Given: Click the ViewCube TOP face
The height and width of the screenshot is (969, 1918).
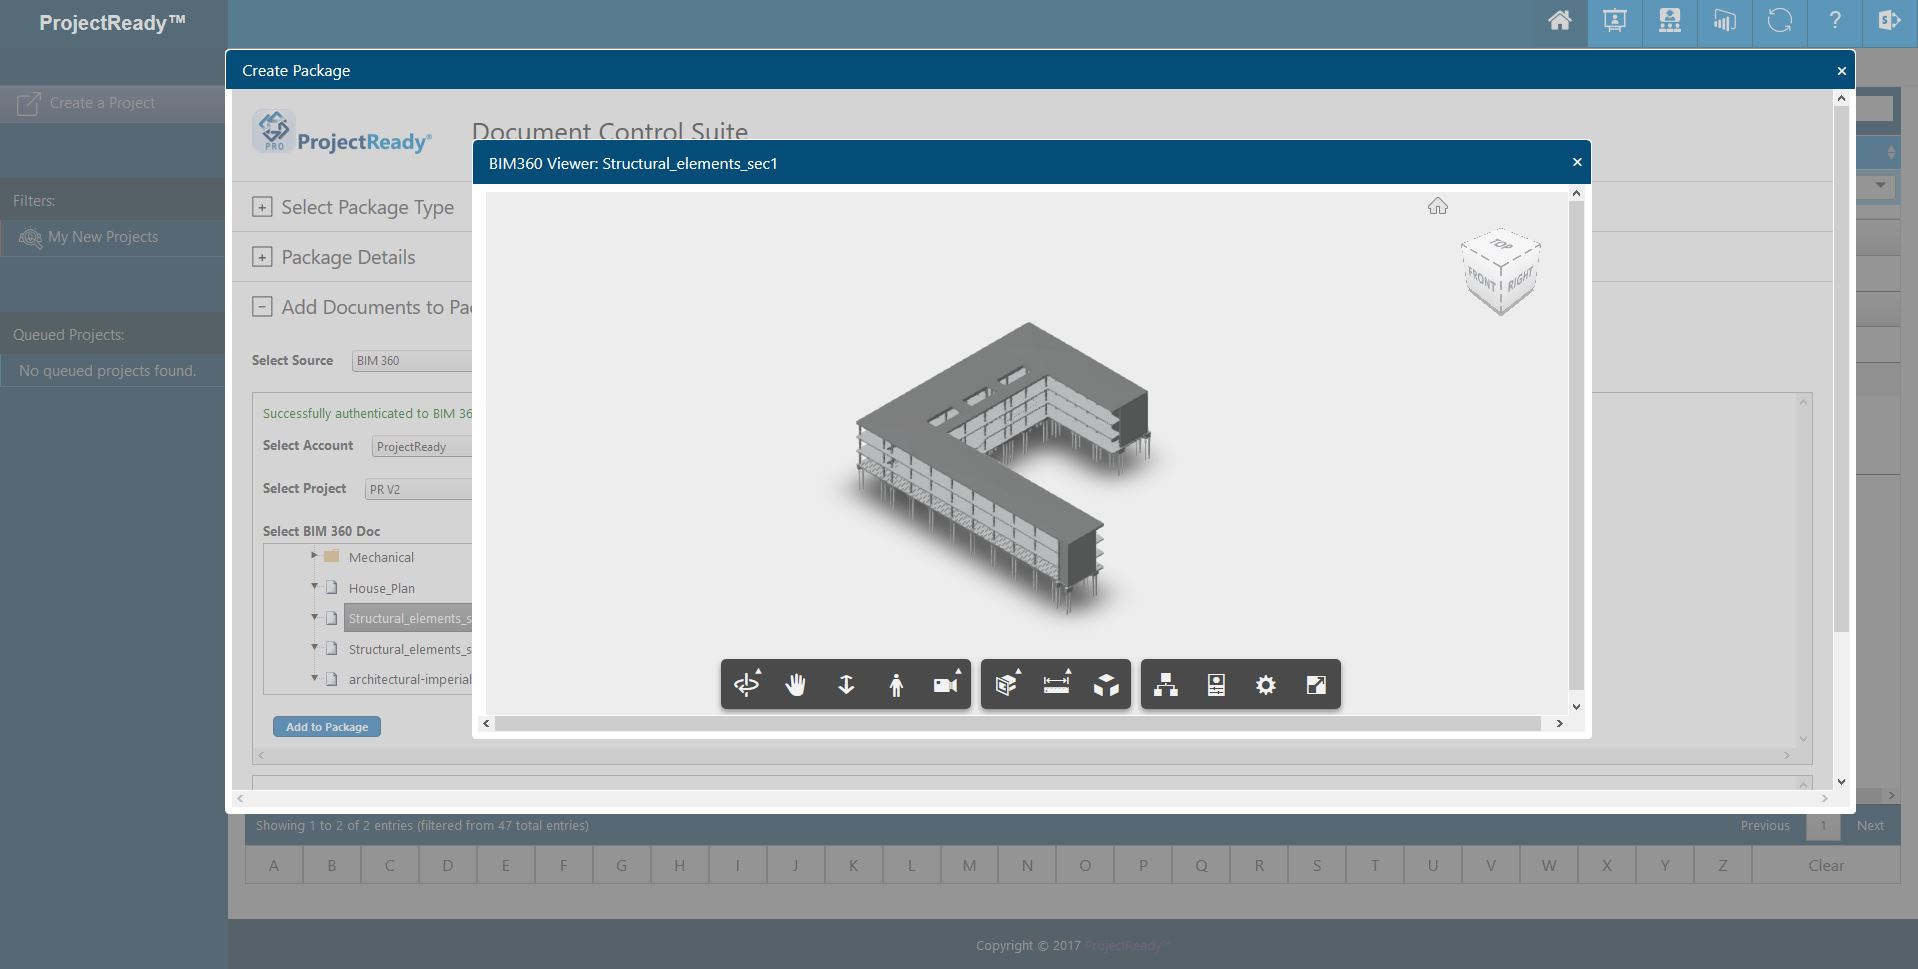Looking at the screenshot, I should 1501,245.
